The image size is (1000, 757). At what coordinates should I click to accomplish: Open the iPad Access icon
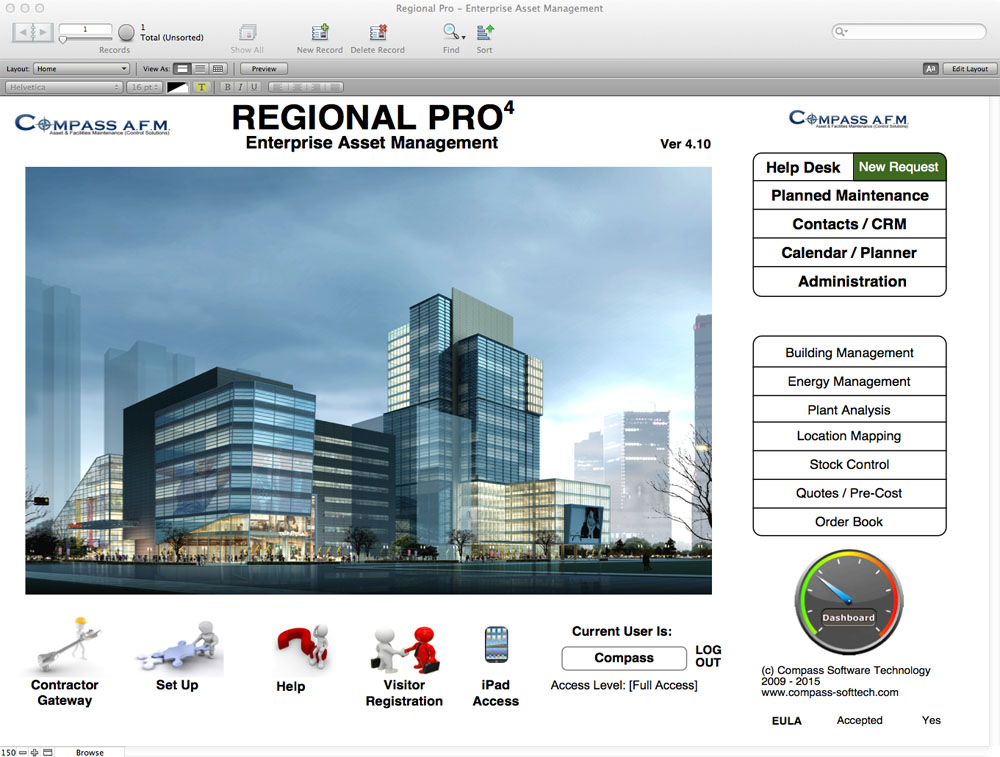coord(496,645)
